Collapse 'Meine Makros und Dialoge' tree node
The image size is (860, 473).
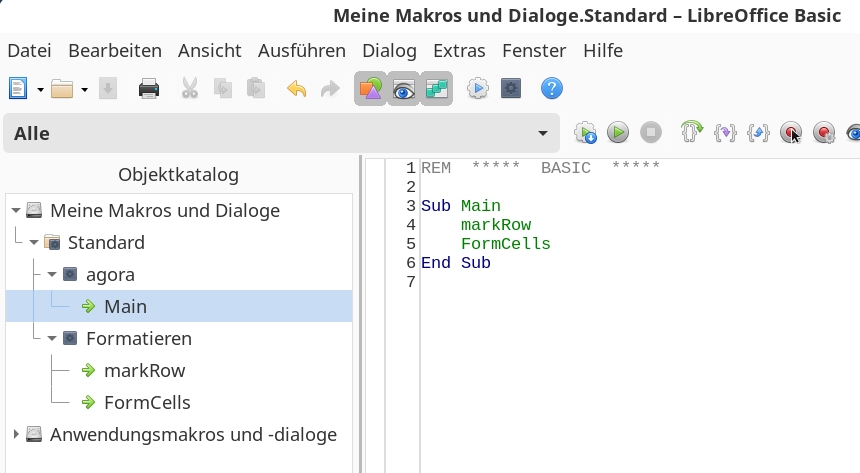(16, 211)
